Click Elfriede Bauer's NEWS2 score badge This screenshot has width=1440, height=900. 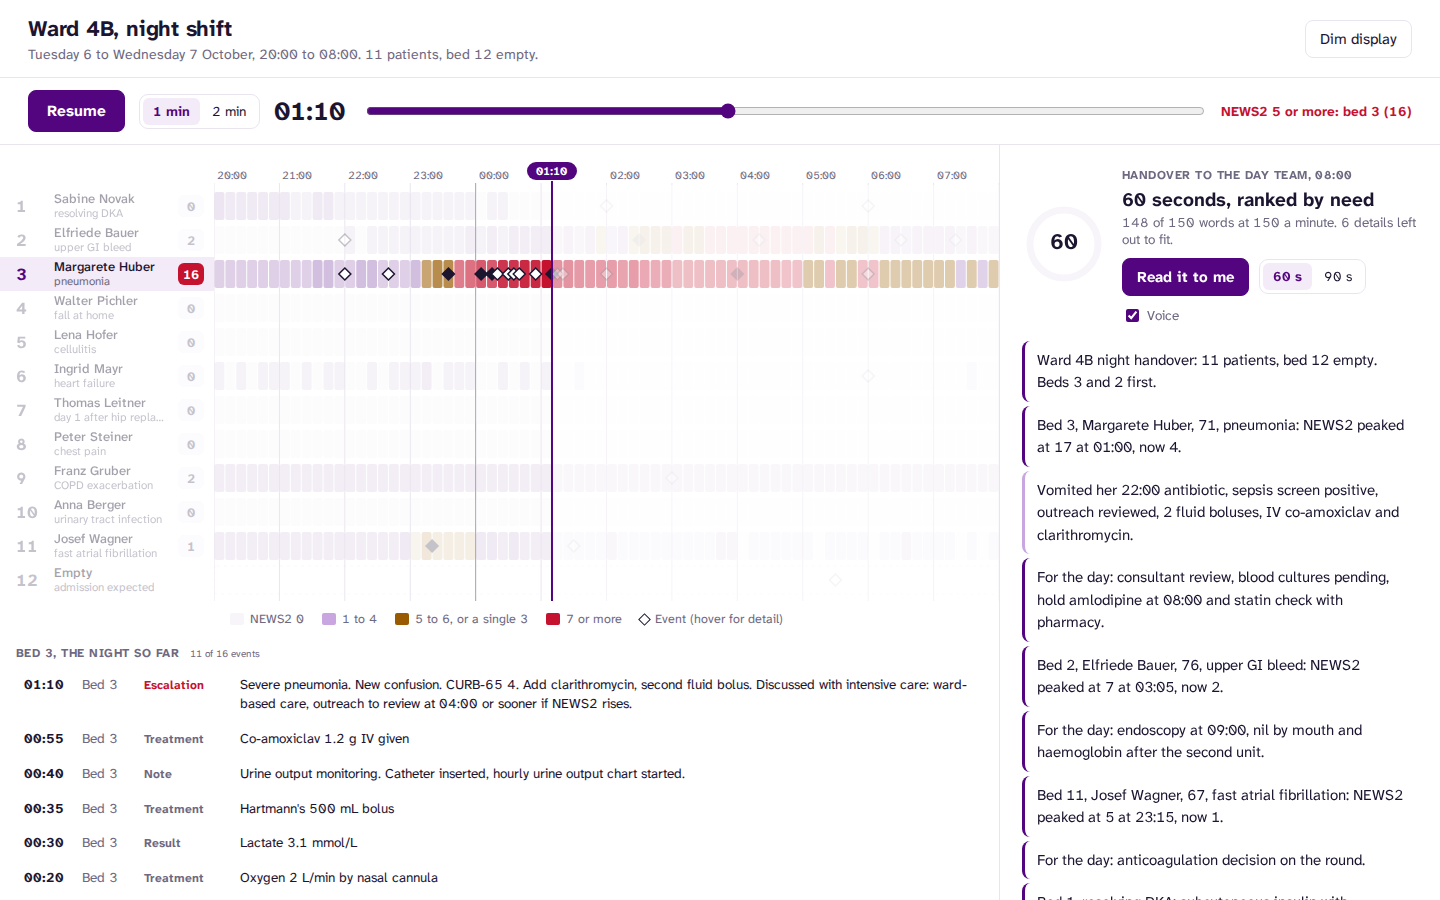[191, 240]
